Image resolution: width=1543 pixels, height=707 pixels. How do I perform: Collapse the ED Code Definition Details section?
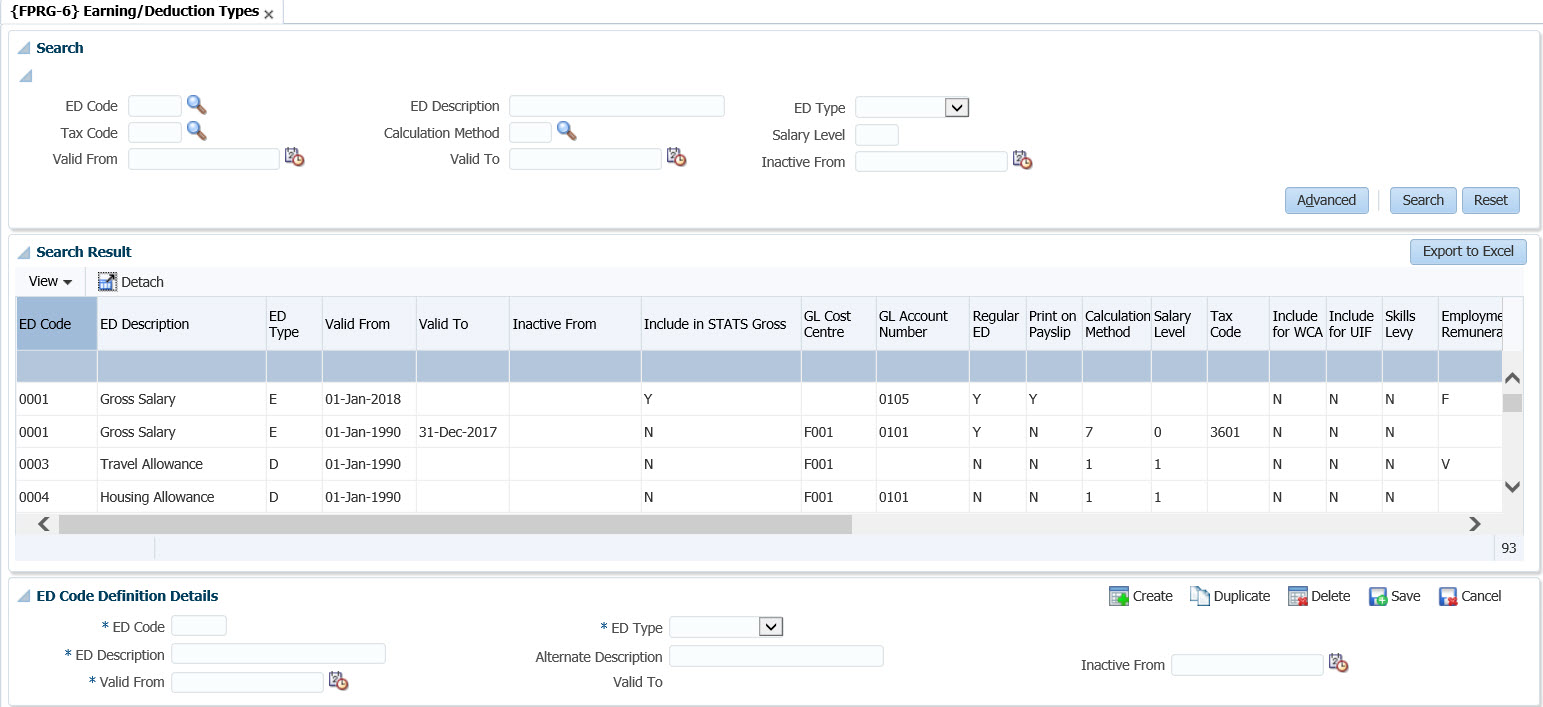(24, 597)
